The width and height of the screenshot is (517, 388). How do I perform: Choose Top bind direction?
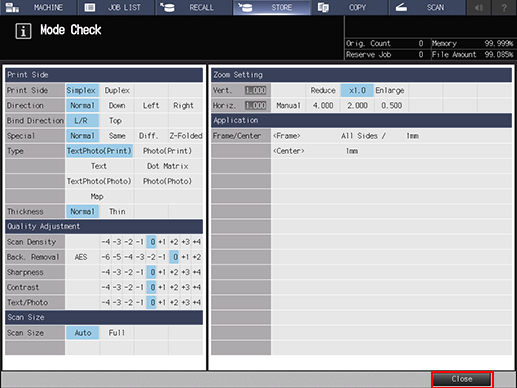coord(115,121)
